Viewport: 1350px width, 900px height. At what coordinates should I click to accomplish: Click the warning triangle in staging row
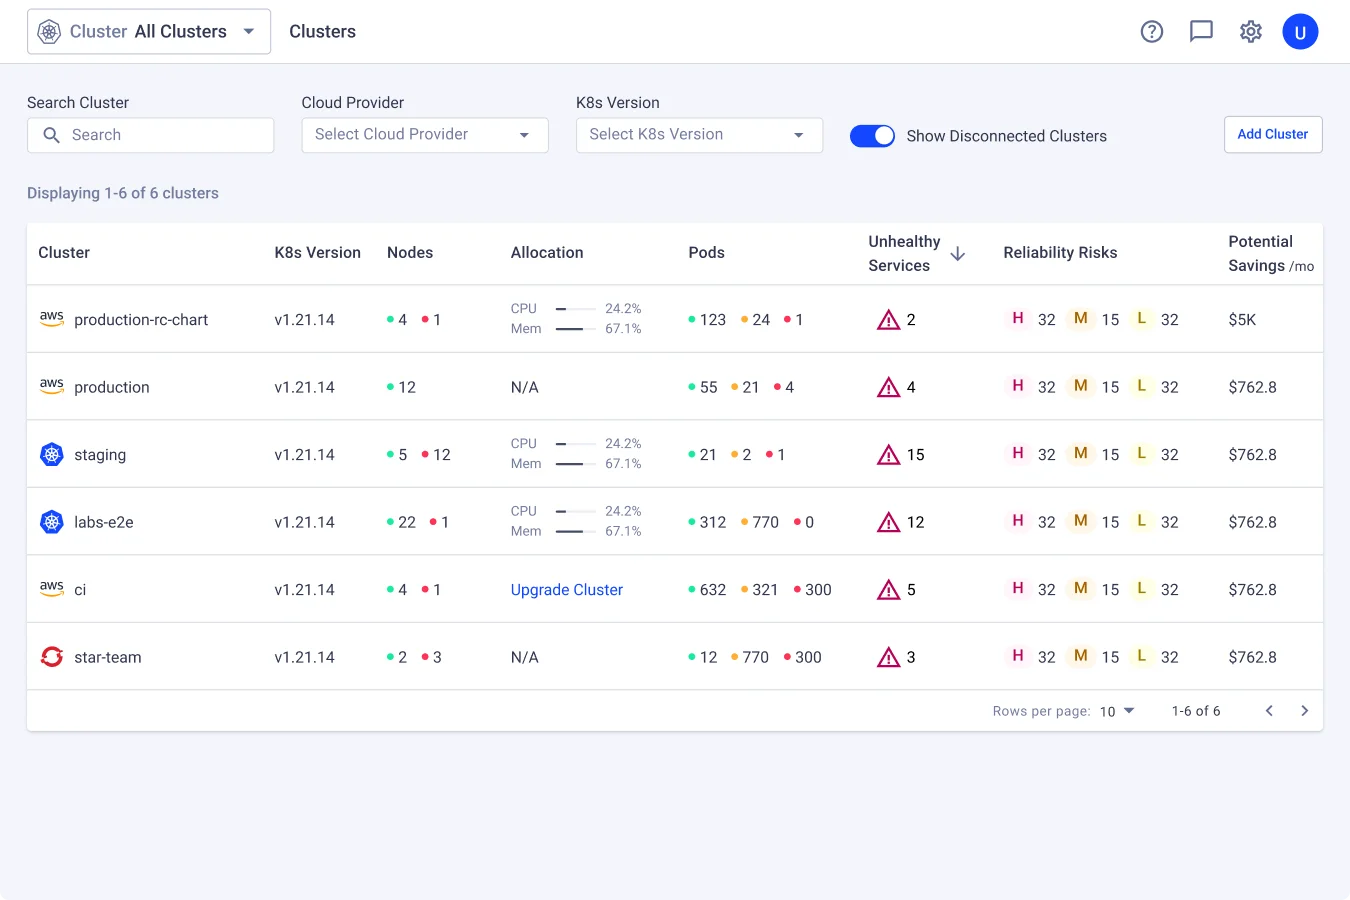[888, 455]
